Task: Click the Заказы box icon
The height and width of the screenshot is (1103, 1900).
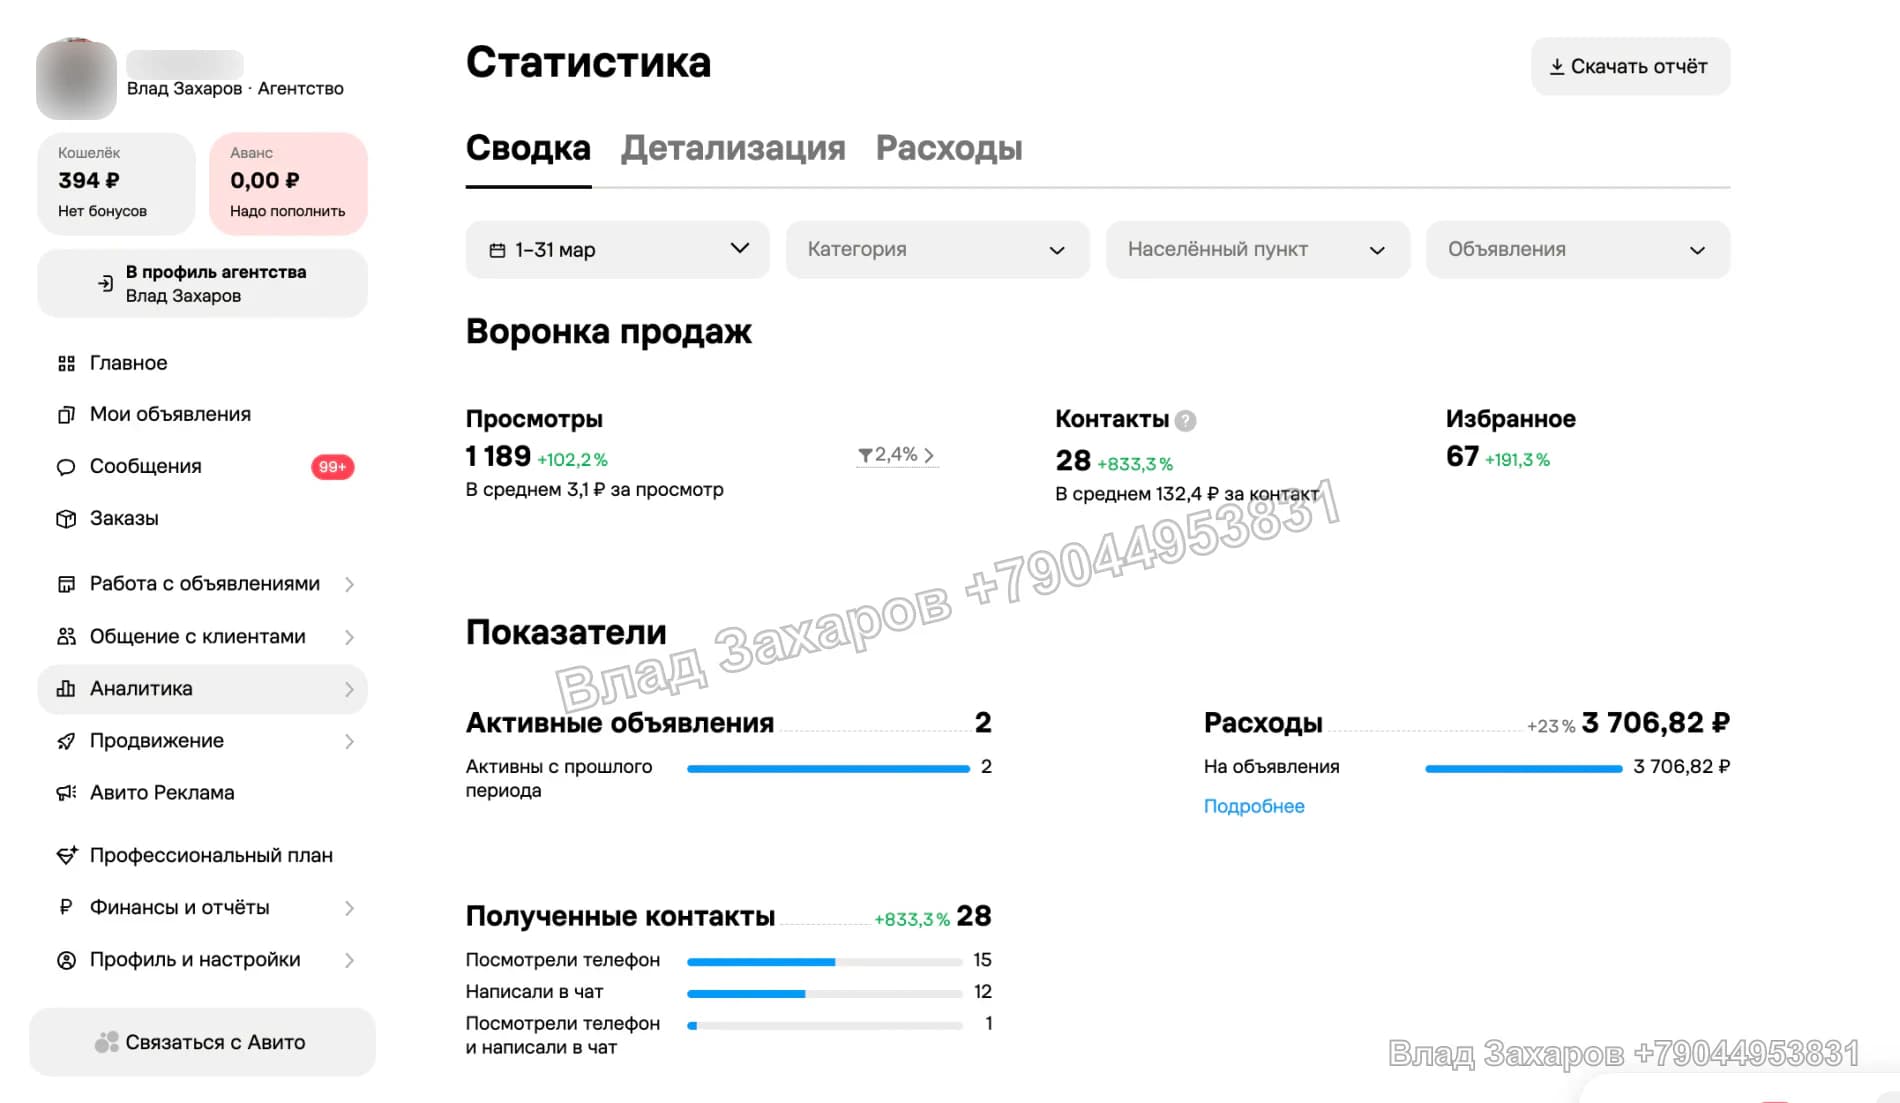Action: coord(66,519)
